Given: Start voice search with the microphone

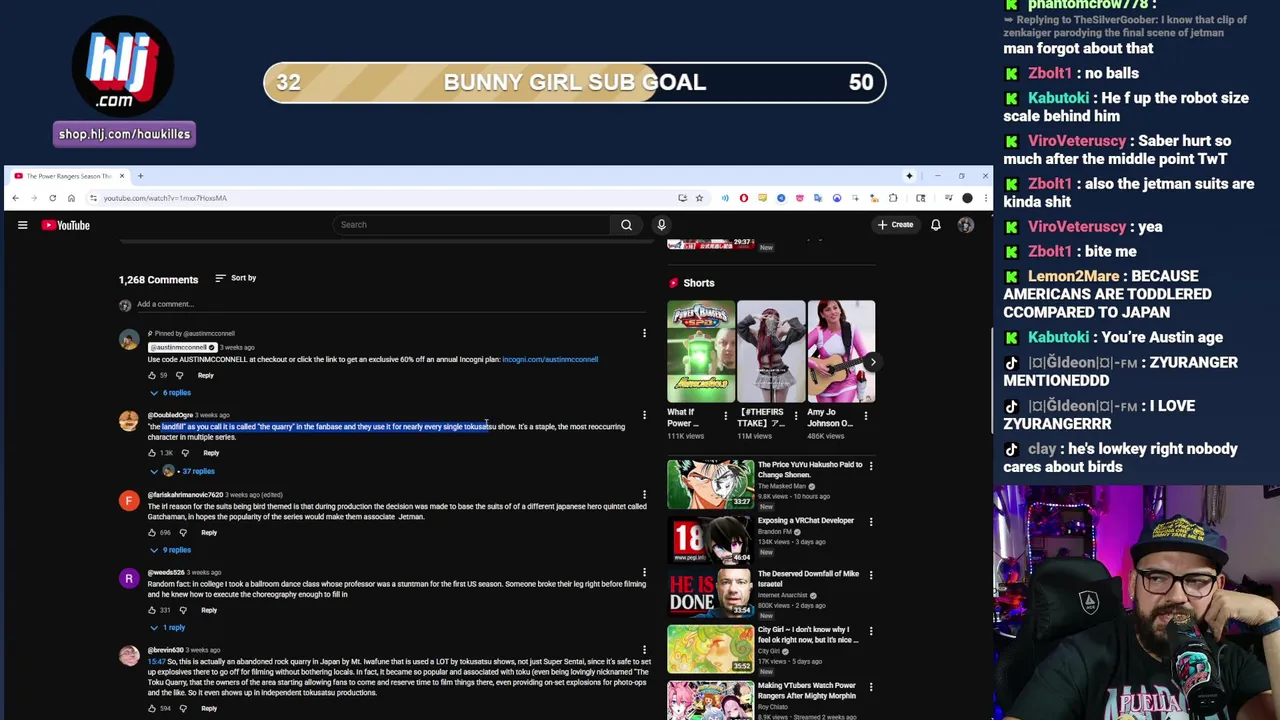Looking at the screenshot, I should pyautogui.click(x=661, y=225).
